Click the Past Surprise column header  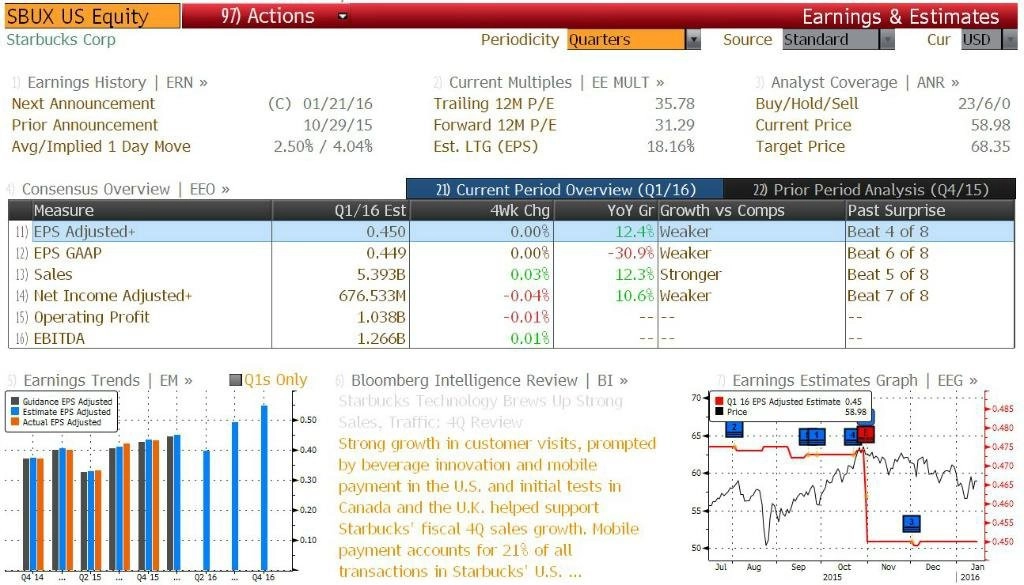click(x=930, y=210)
